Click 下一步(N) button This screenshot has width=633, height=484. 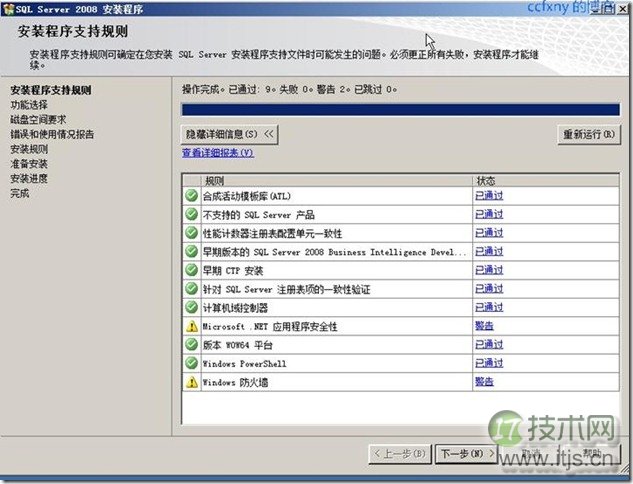click(x=467, y=454)
